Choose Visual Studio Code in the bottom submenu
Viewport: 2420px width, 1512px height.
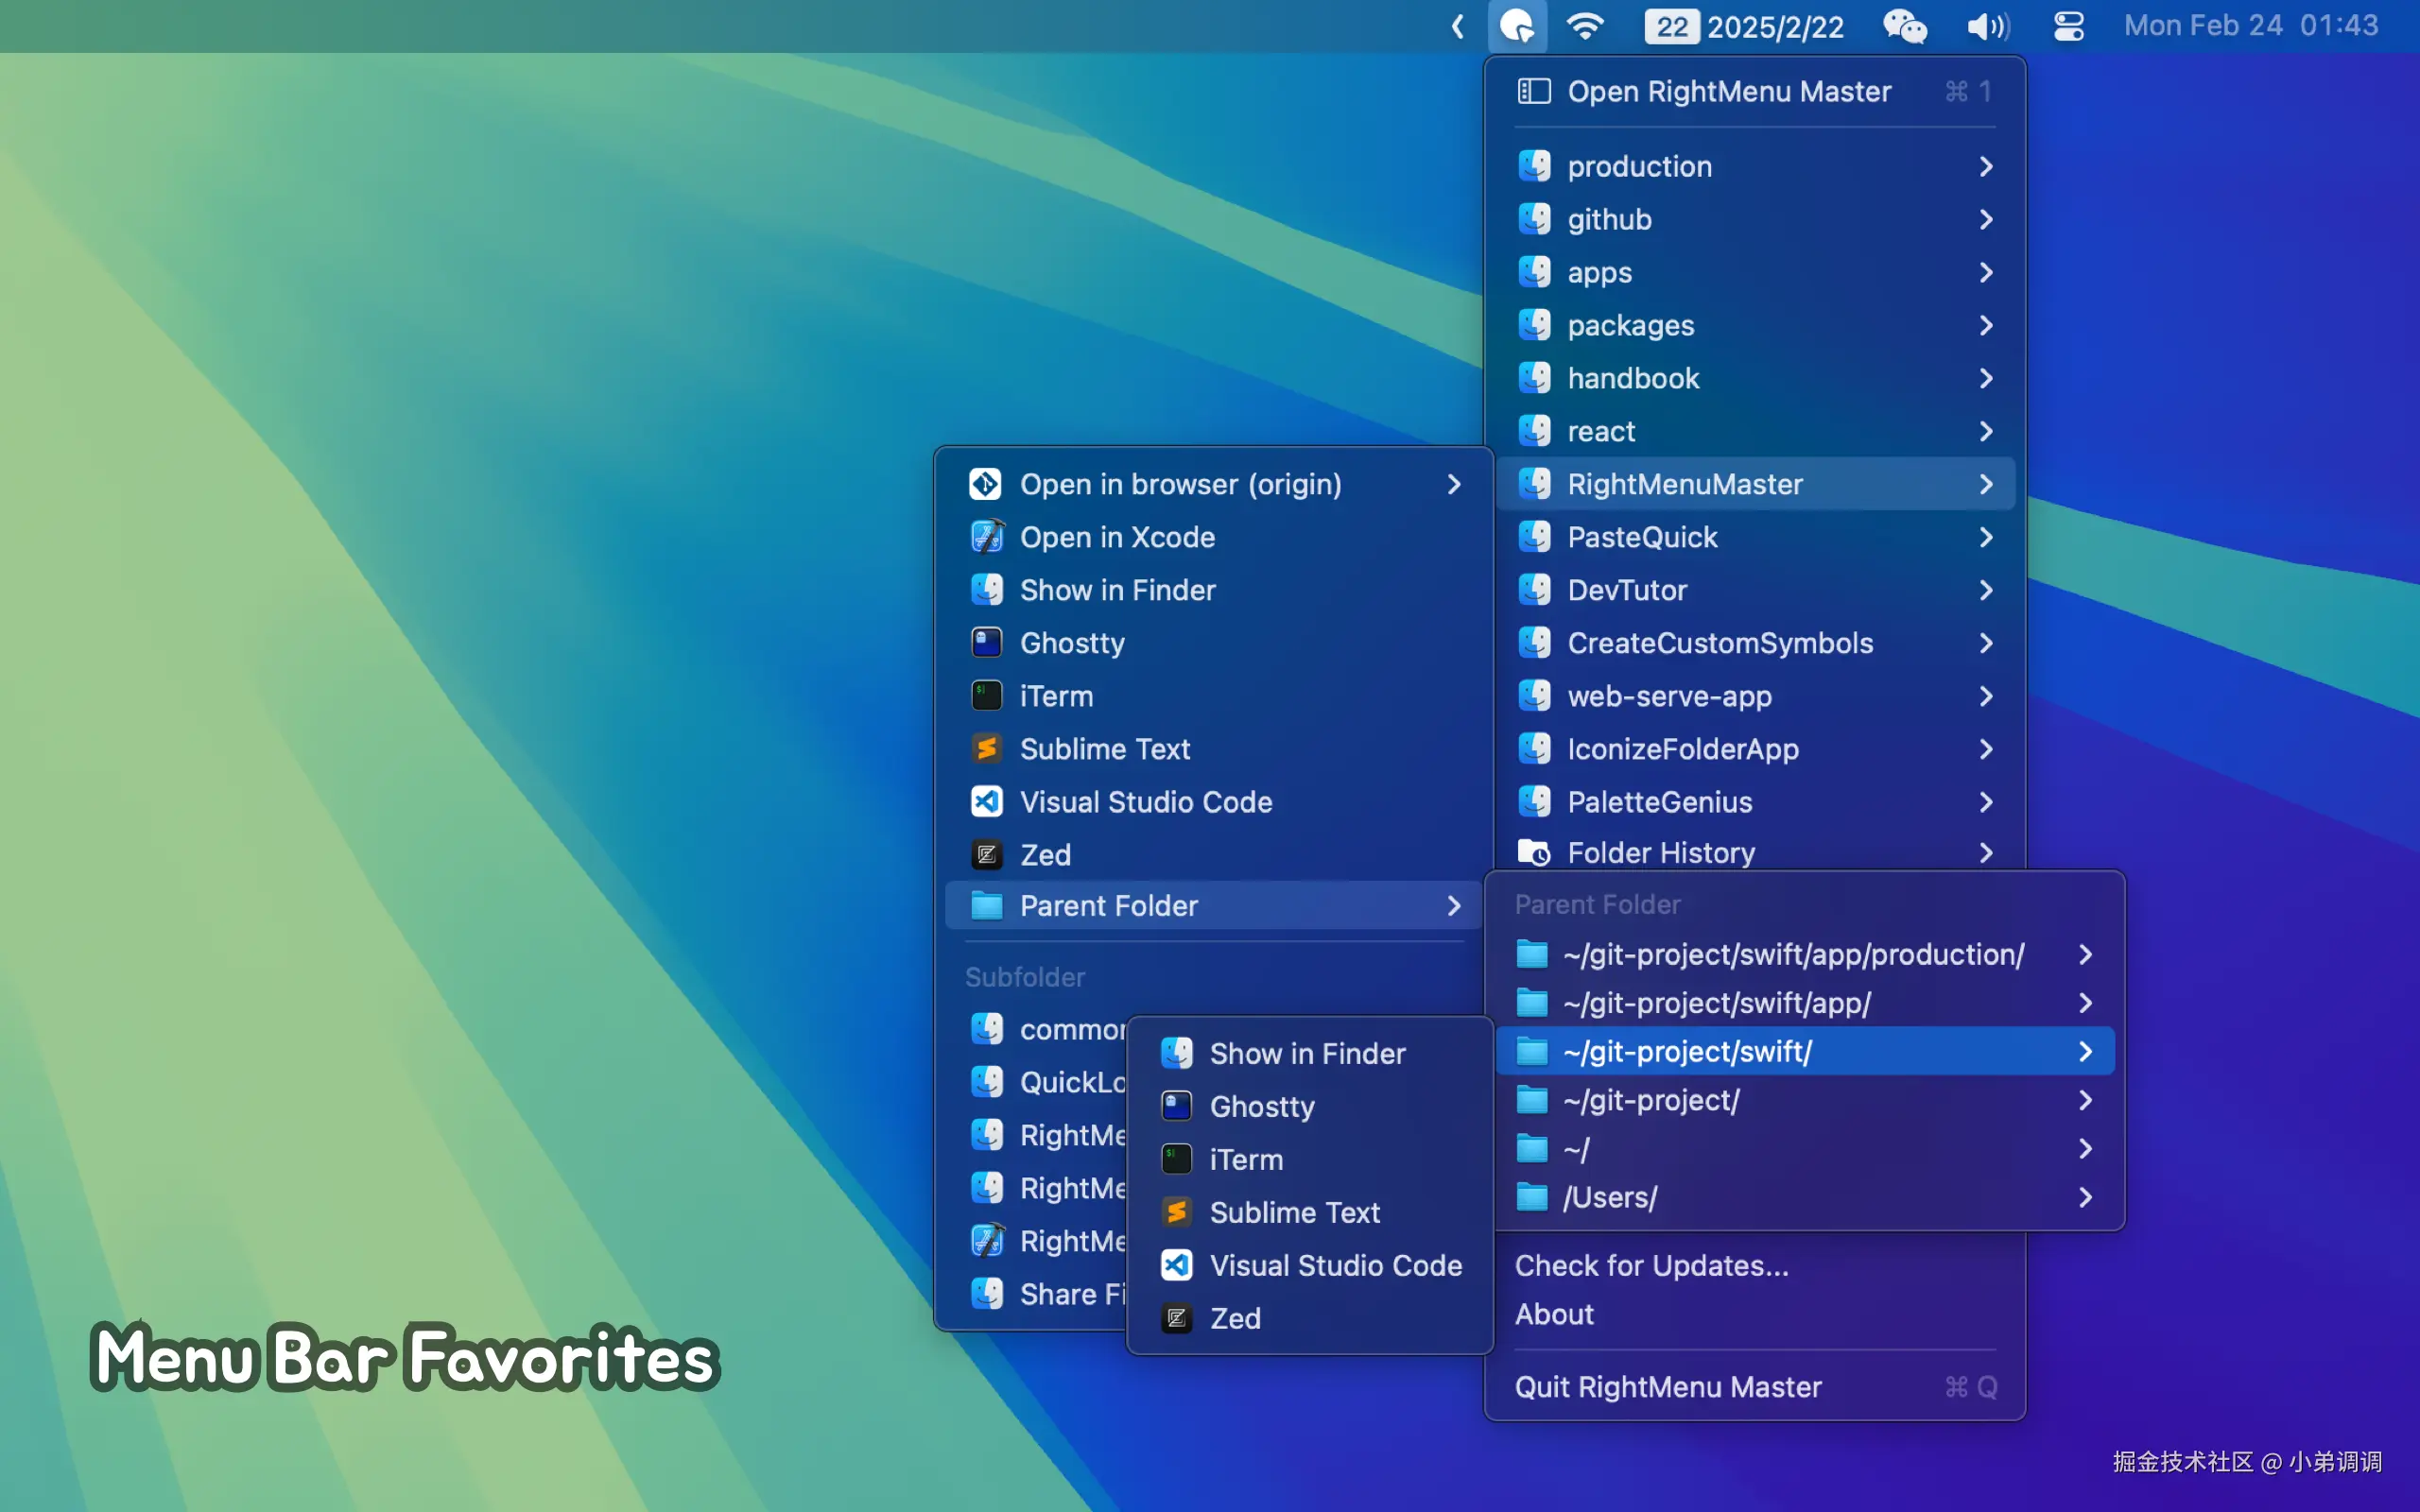(x=1335, y=1265)
